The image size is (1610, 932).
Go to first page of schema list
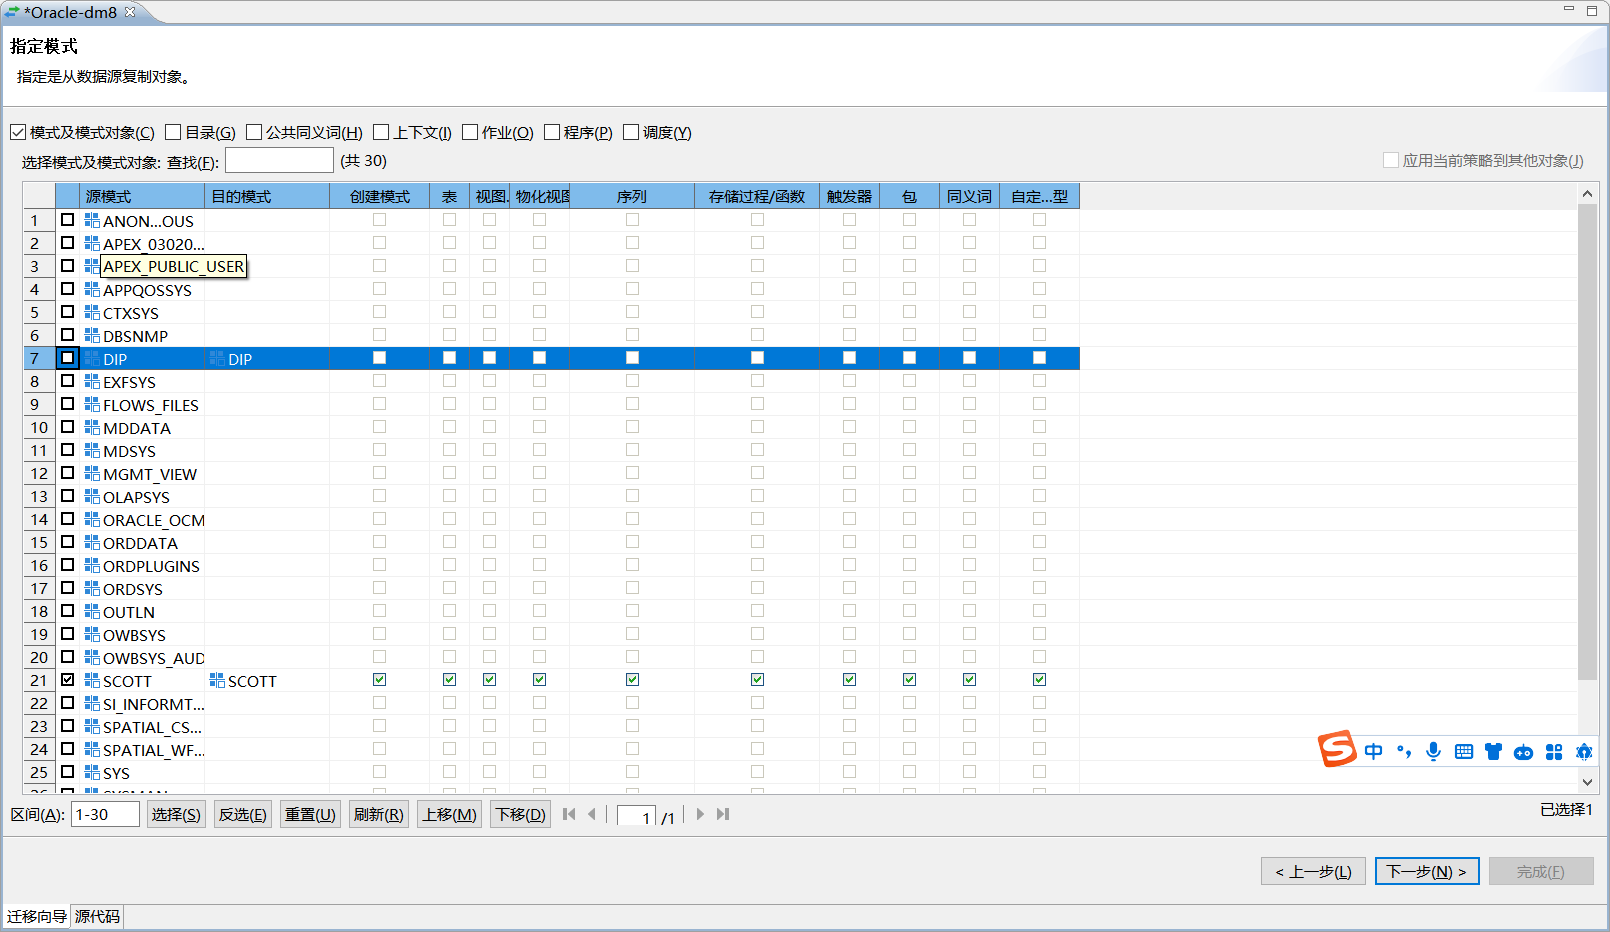tap(569, 814)
